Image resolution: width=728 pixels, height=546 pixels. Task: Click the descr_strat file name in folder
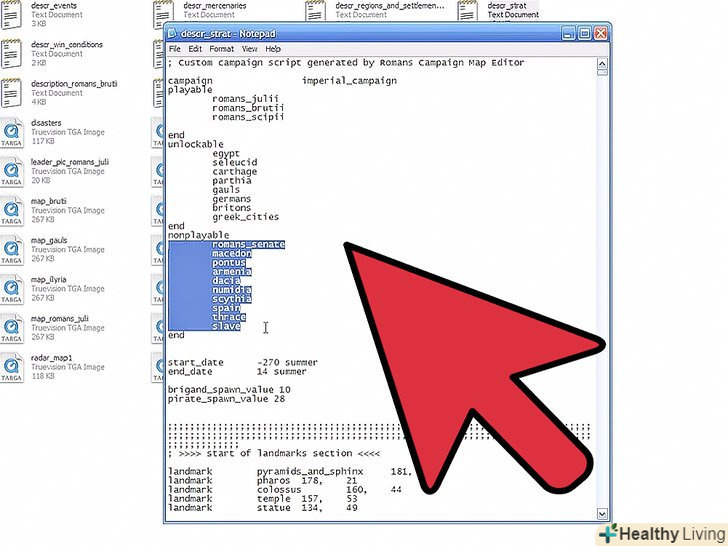pyautogui.click(x=507, y=6)
